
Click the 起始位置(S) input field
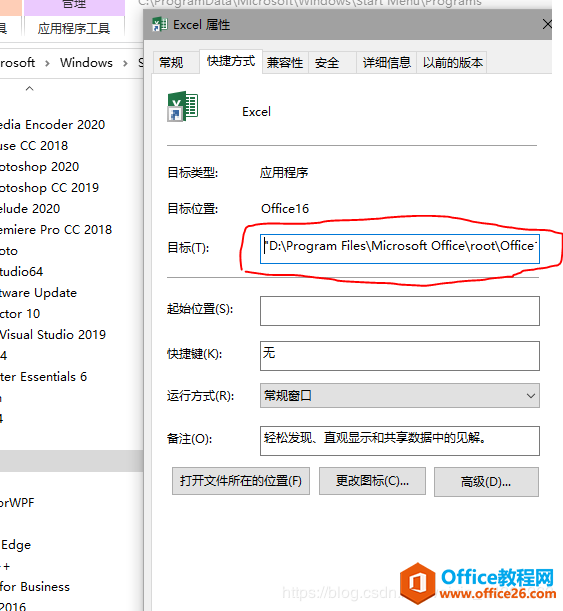tap(400, 311)
